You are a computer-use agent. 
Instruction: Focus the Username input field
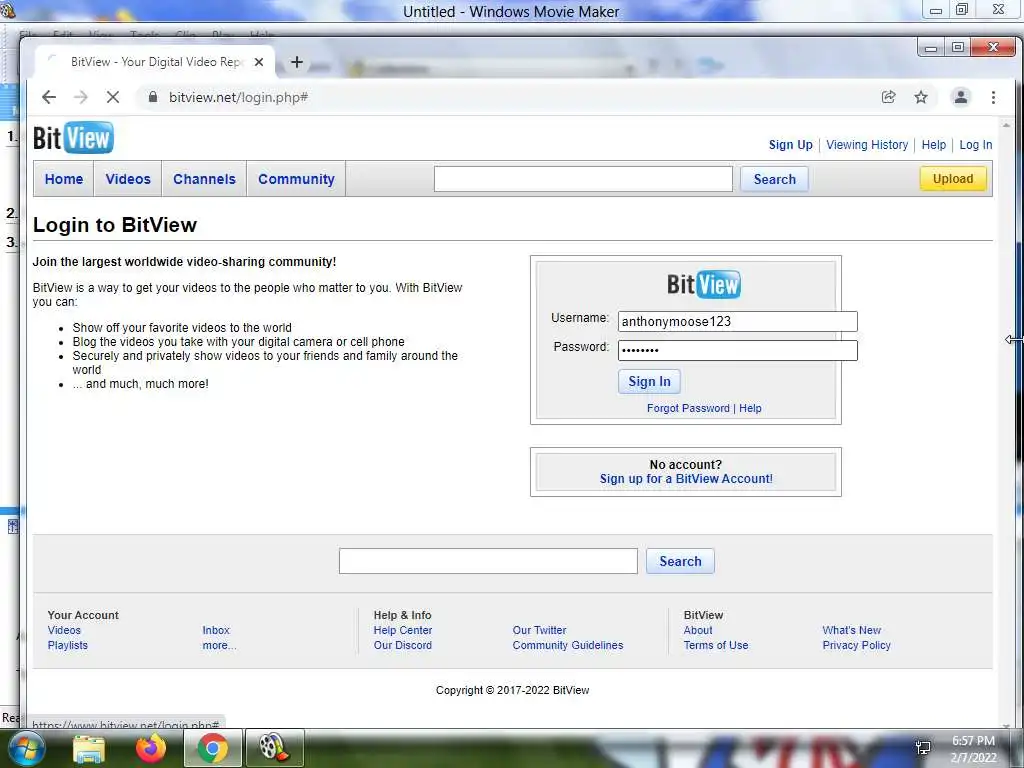pyautogui.click(x=737, y=321)
